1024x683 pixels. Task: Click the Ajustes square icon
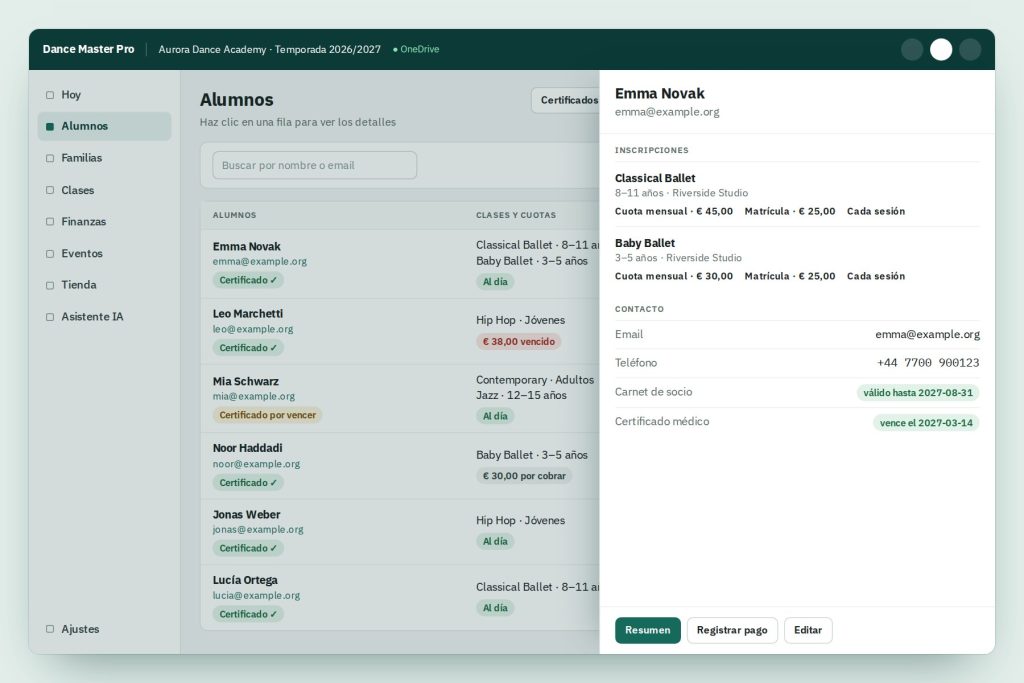pyautogui.click(x=50, y=629)
